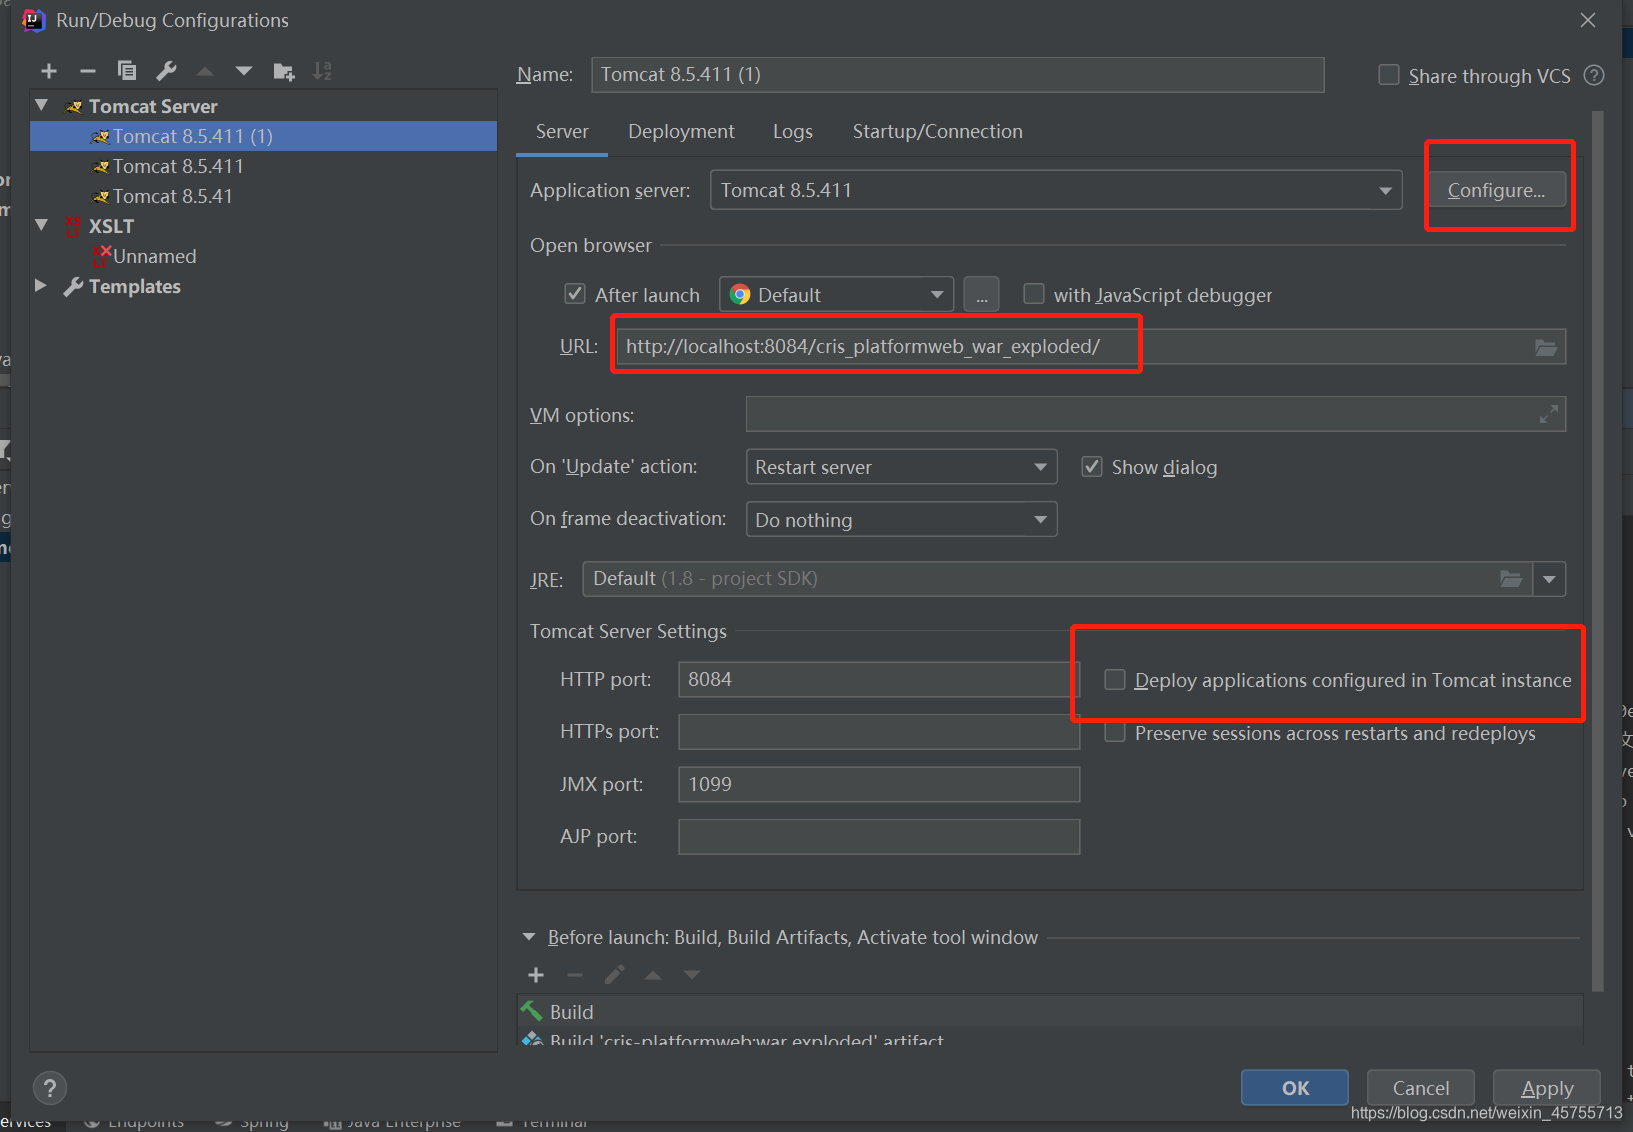Image resolution: width=1633 pixels, height=1132 pixels.
Task: Enable Preserve sessions across restarts and redeploys
Action: [1115, 733]
